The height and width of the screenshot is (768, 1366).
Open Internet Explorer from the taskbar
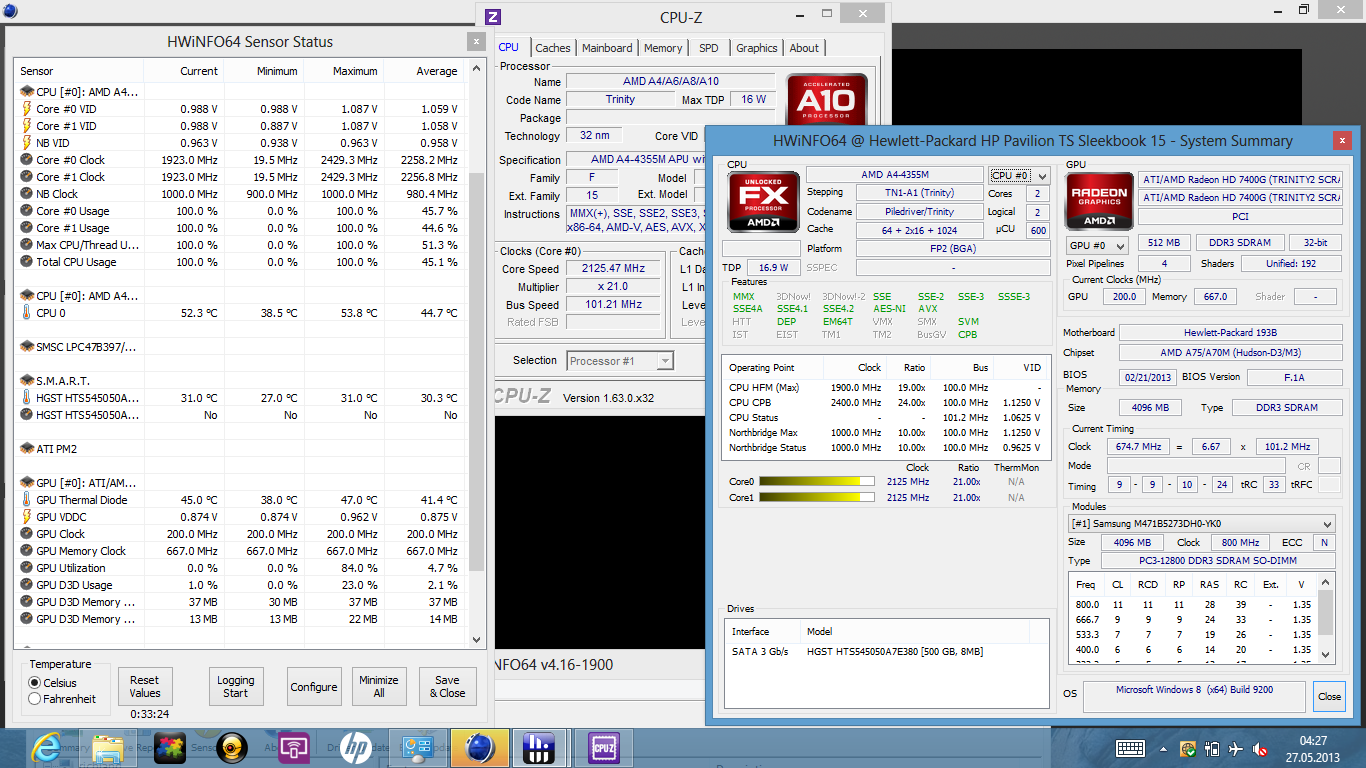[x=45, y=747]
